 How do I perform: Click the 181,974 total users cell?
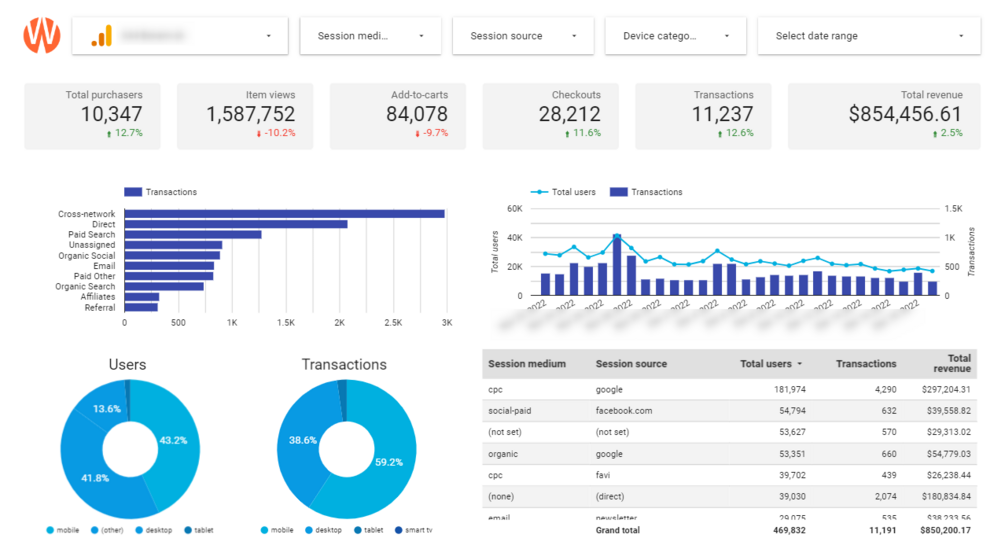(x=790, y=390)
